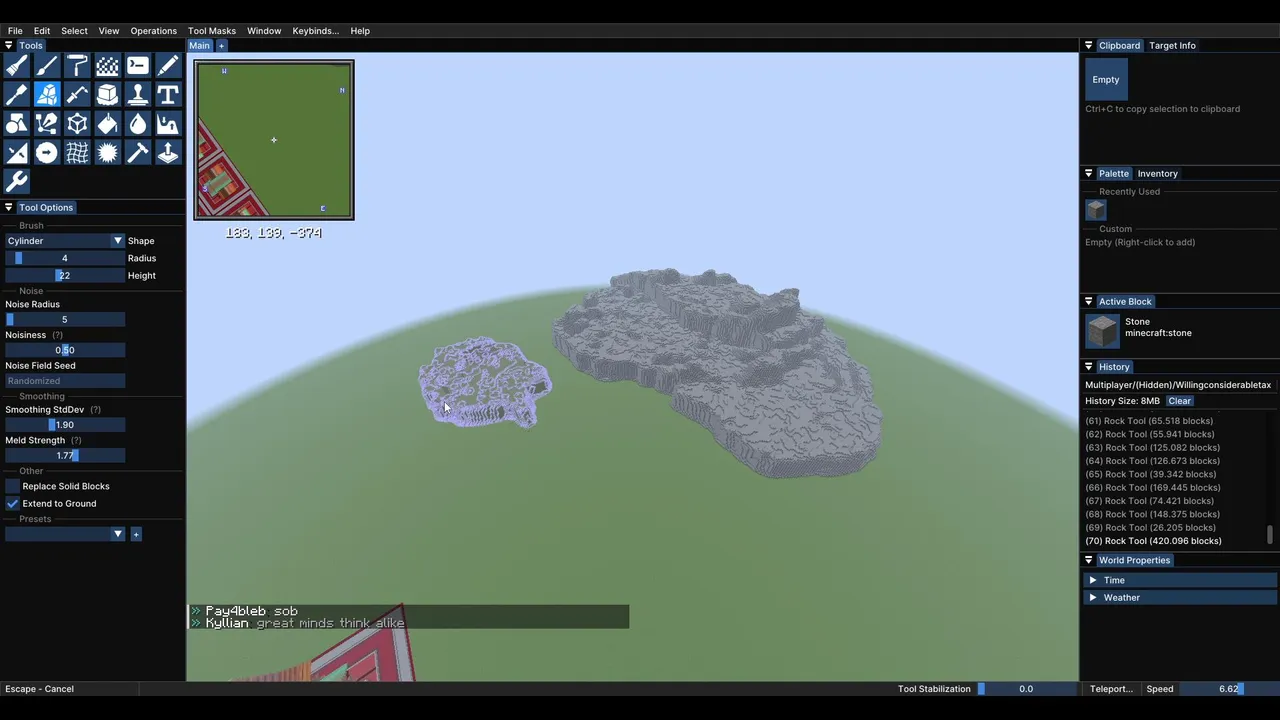This screenshot has height=720, width=1280.
Task: Open the Operations menu
Action: (153, 31)
